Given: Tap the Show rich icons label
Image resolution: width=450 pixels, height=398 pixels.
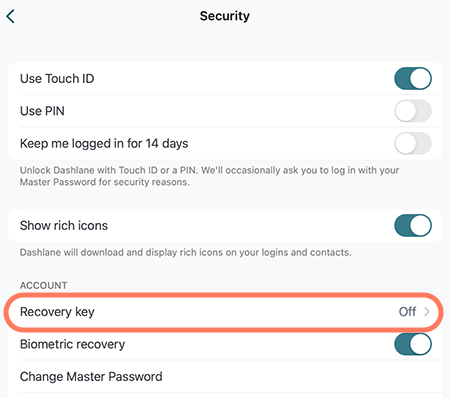Looking at the screenshot, I should [x=64, y=226].
